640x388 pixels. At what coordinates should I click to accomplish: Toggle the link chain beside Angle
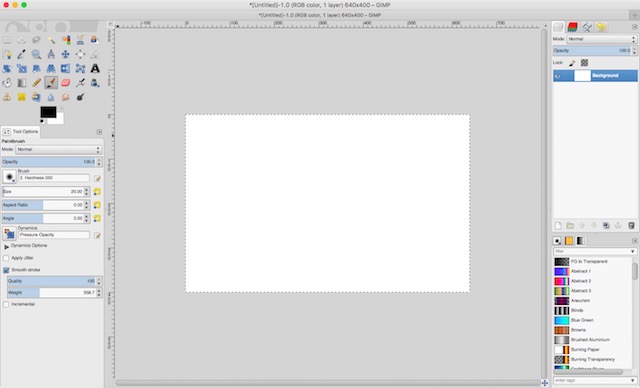[x=97, y=219]
